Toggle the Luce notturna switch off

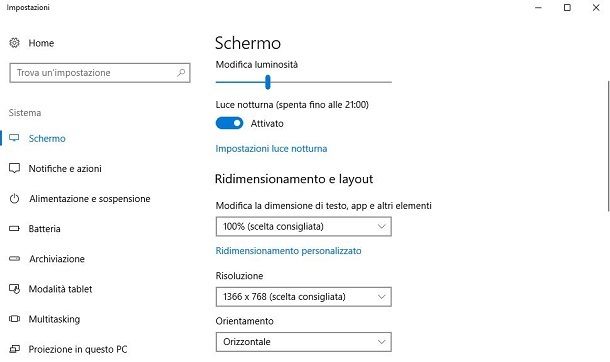[x=230, y=123]
